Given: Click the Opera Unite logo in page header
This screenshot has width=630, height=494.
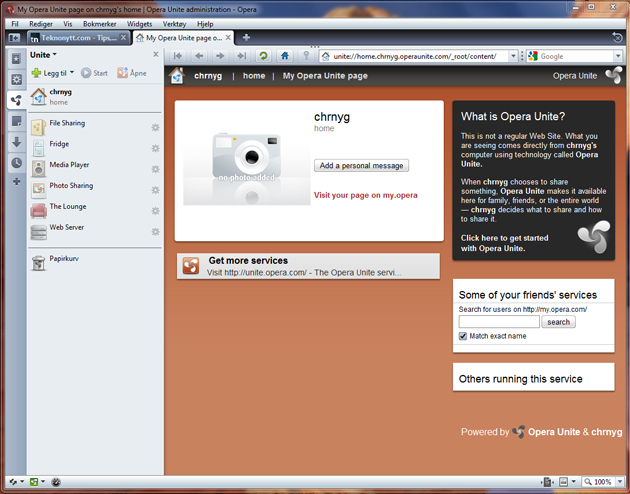Looking at the screenshot, I should (x=614, y=76).
